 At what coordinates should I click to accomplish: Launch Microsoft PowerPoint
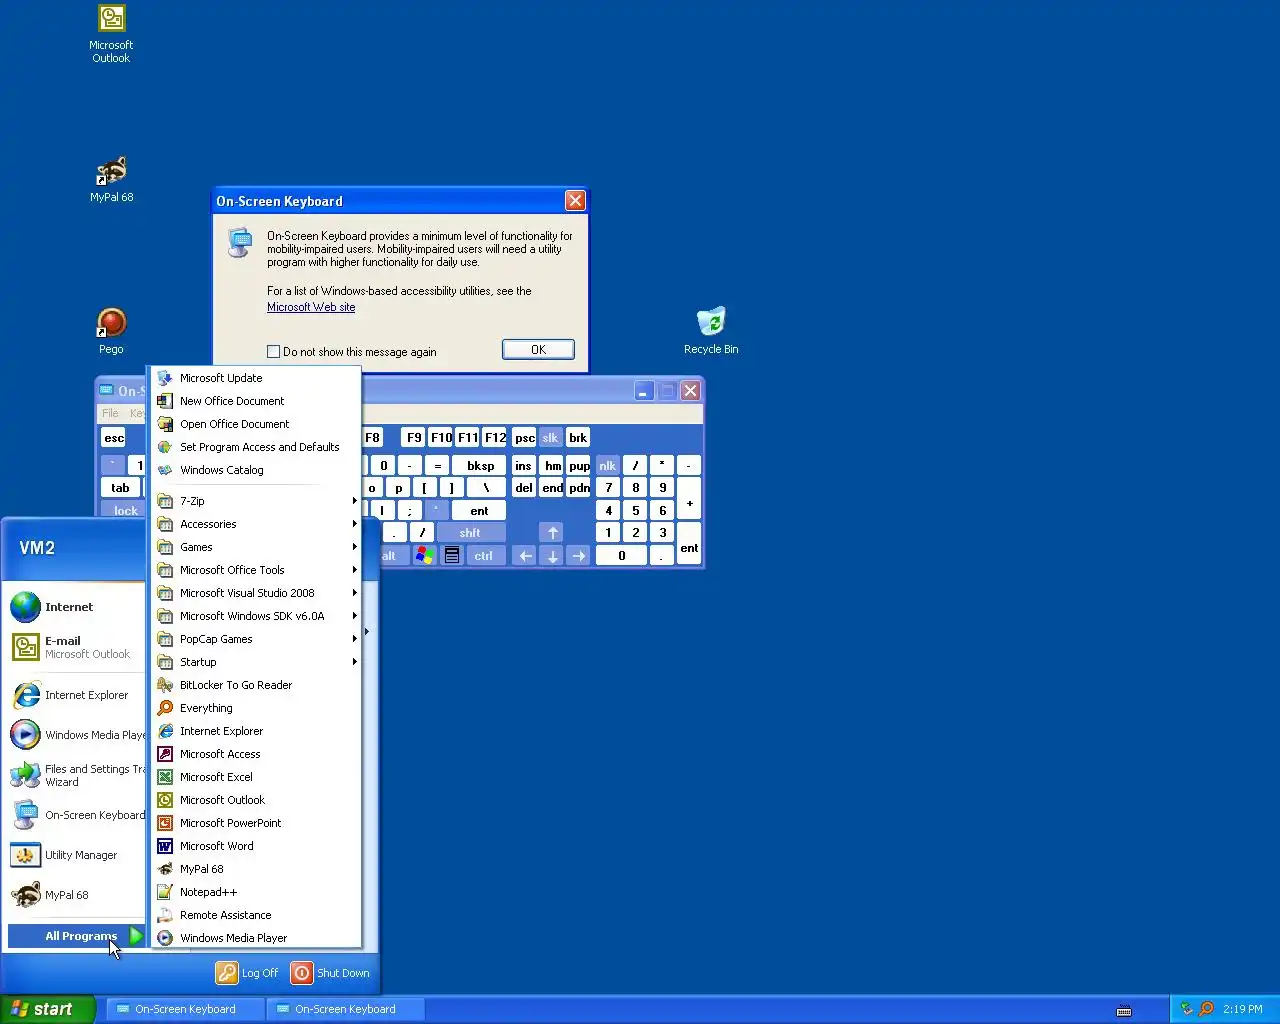tap(256, 823)
